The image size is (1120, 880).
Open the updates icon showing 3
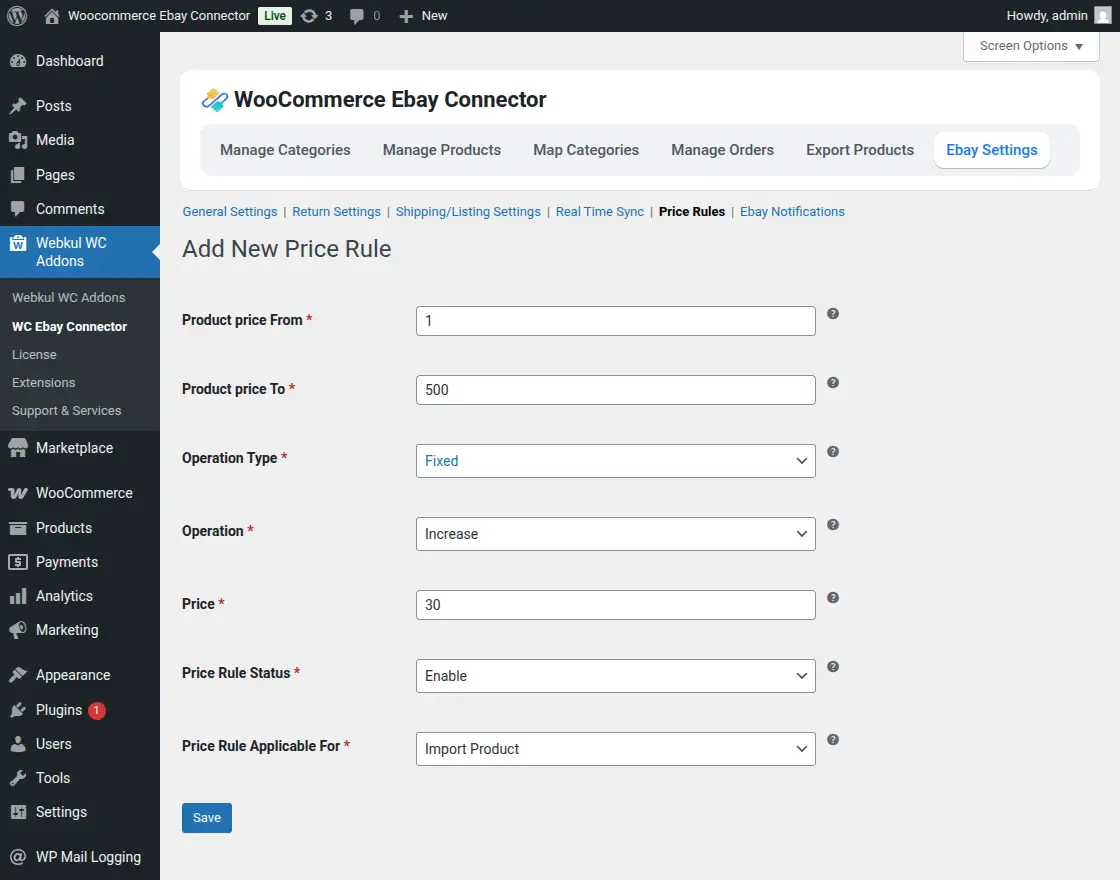[x=309, y=16]
